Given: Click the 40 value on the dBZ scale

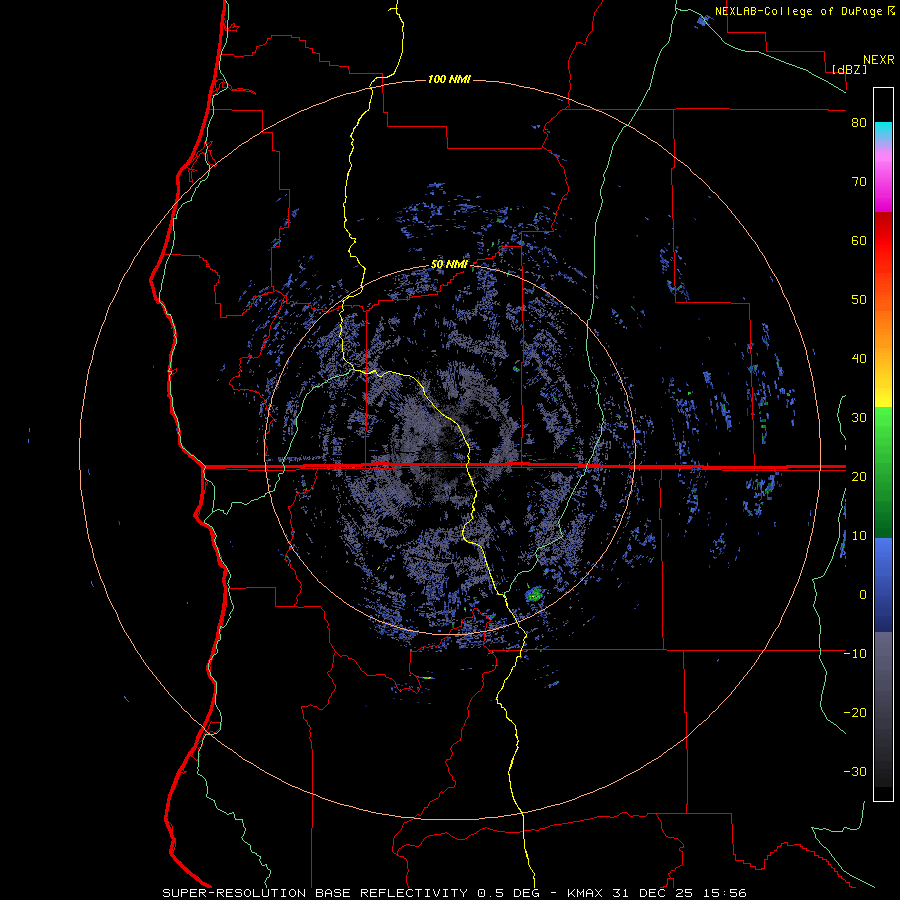Looking at the screenshot, I should pyautogui.click(x=859, y=359).
